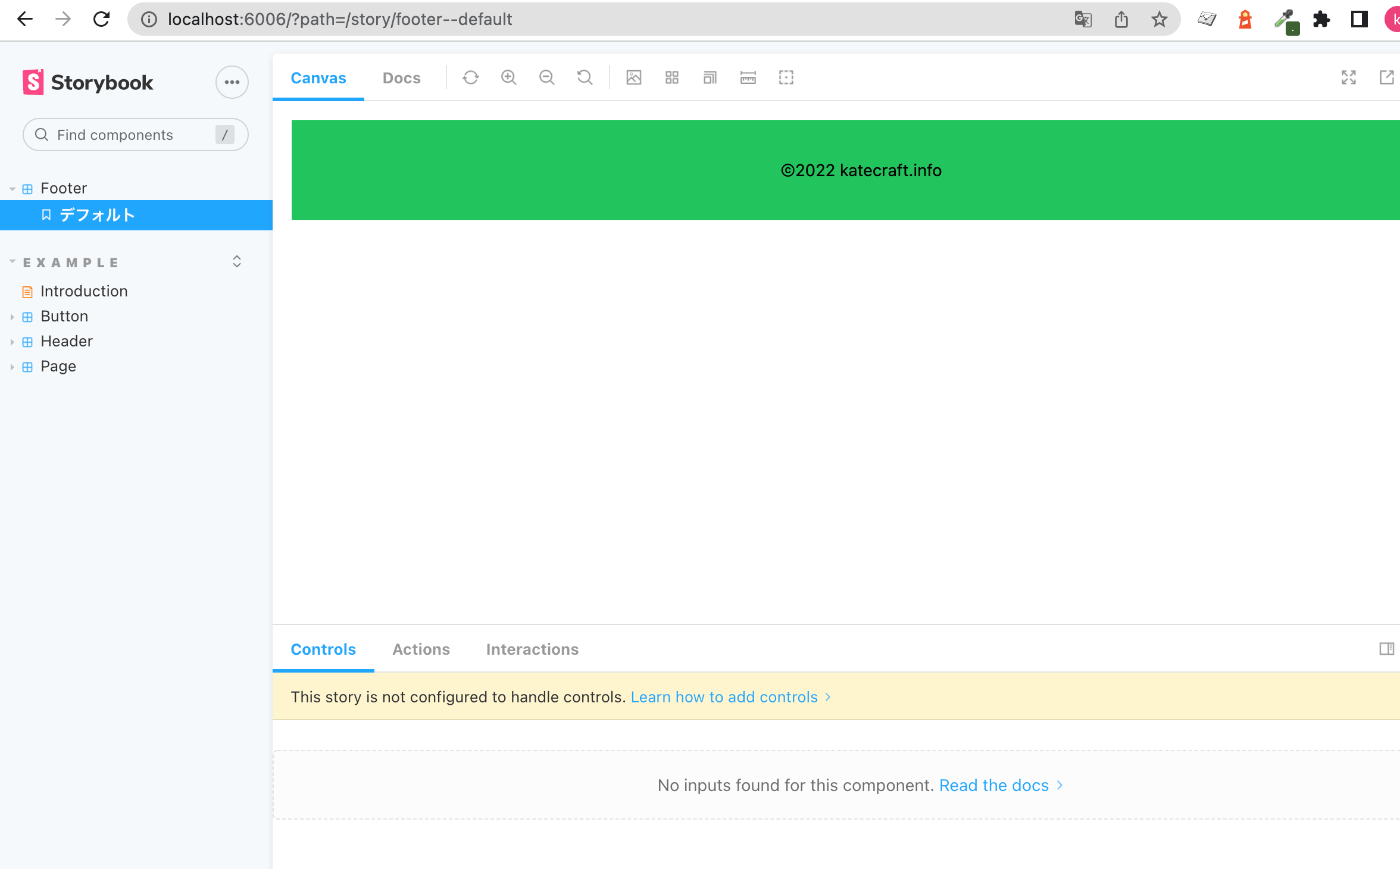Follow the Learn how to add controls link

coord(731,697)
